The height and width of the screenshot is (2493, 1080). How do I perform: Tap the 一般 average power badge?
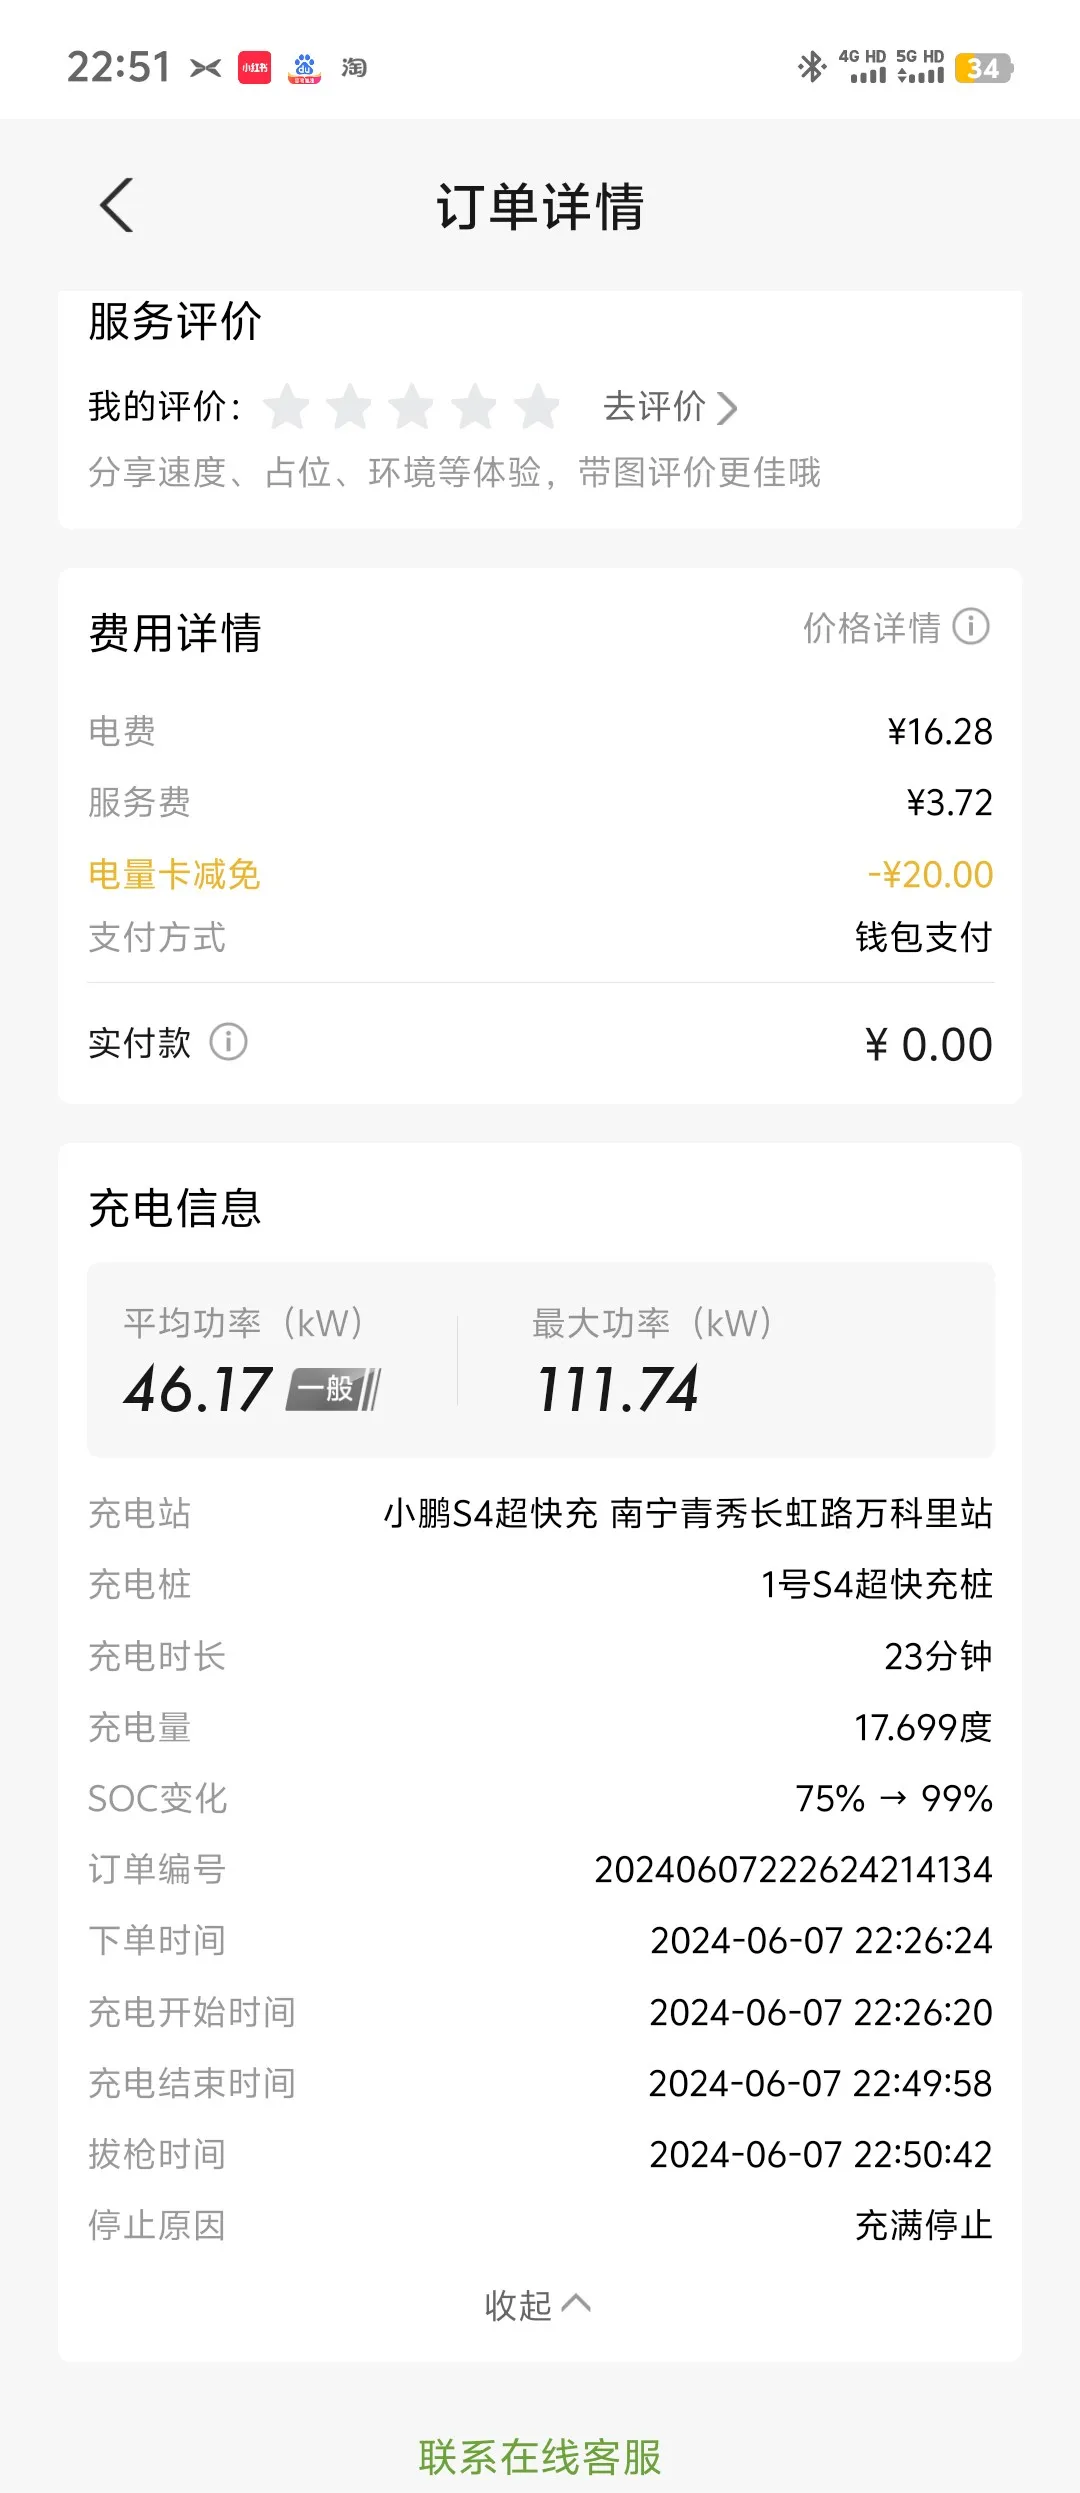[334, 1389]
